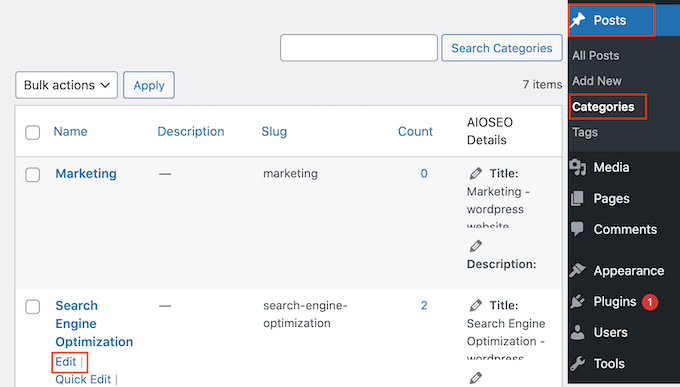
Task: Click Quick Edit under Search Engine Optimization
Action: pos(83,379)
